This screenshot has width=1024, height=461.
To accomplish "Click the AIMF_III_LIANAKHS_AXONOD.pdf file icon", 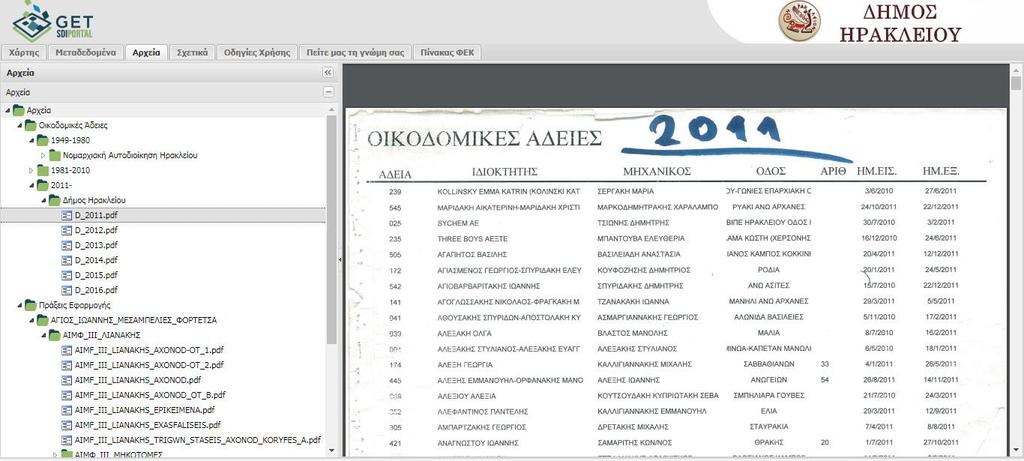I will [x=67, y=380].
